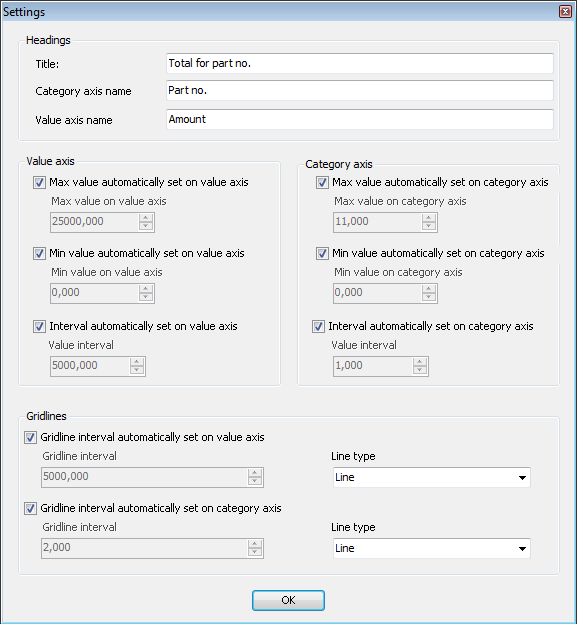
Task: Toggle Min value automatically set on value axis
Action: coord(39,254)
